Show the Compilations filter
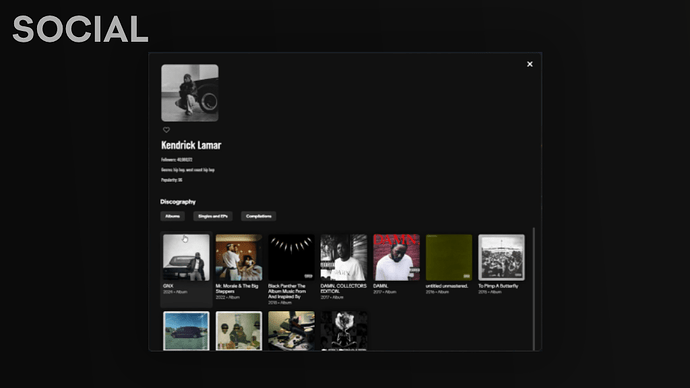The height and width of the screenshot is (388, 690). (x=259, y=216)
